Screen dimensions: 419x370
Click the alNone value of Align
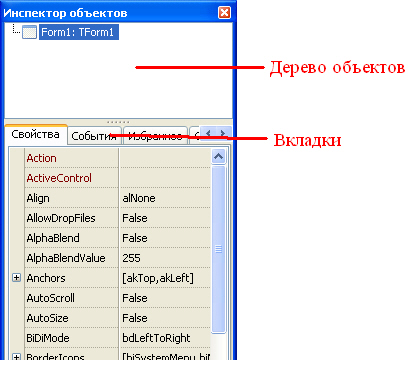pyautogui.click(x=139, y=198)
